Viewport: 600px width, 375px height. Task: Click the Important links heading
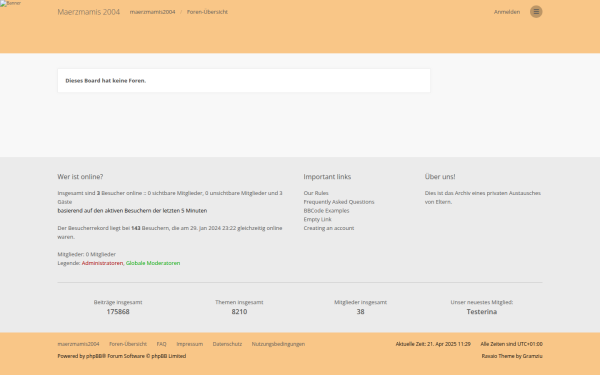point(327,177)
